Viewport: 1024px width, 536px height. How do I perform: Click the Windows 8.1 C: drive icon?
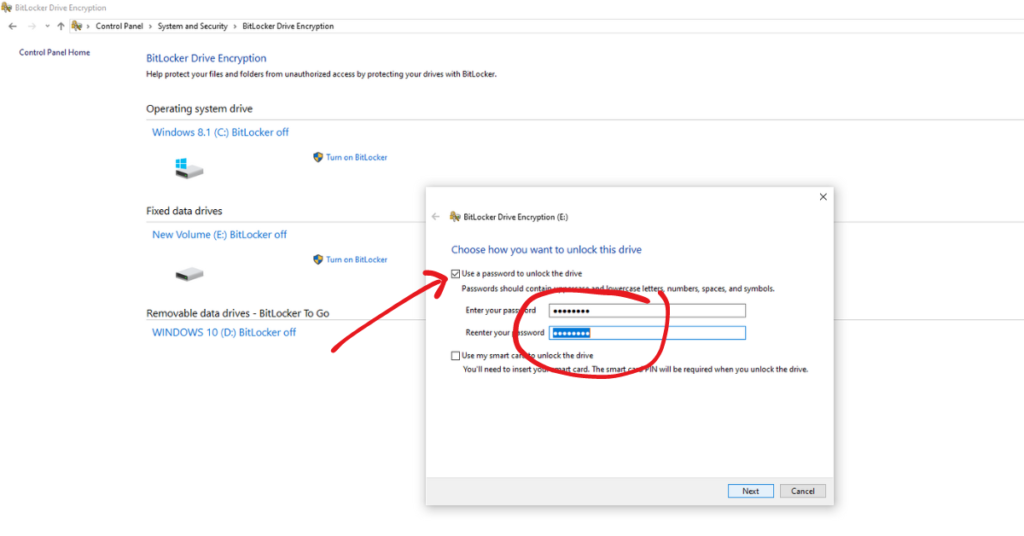click(189, 168)
